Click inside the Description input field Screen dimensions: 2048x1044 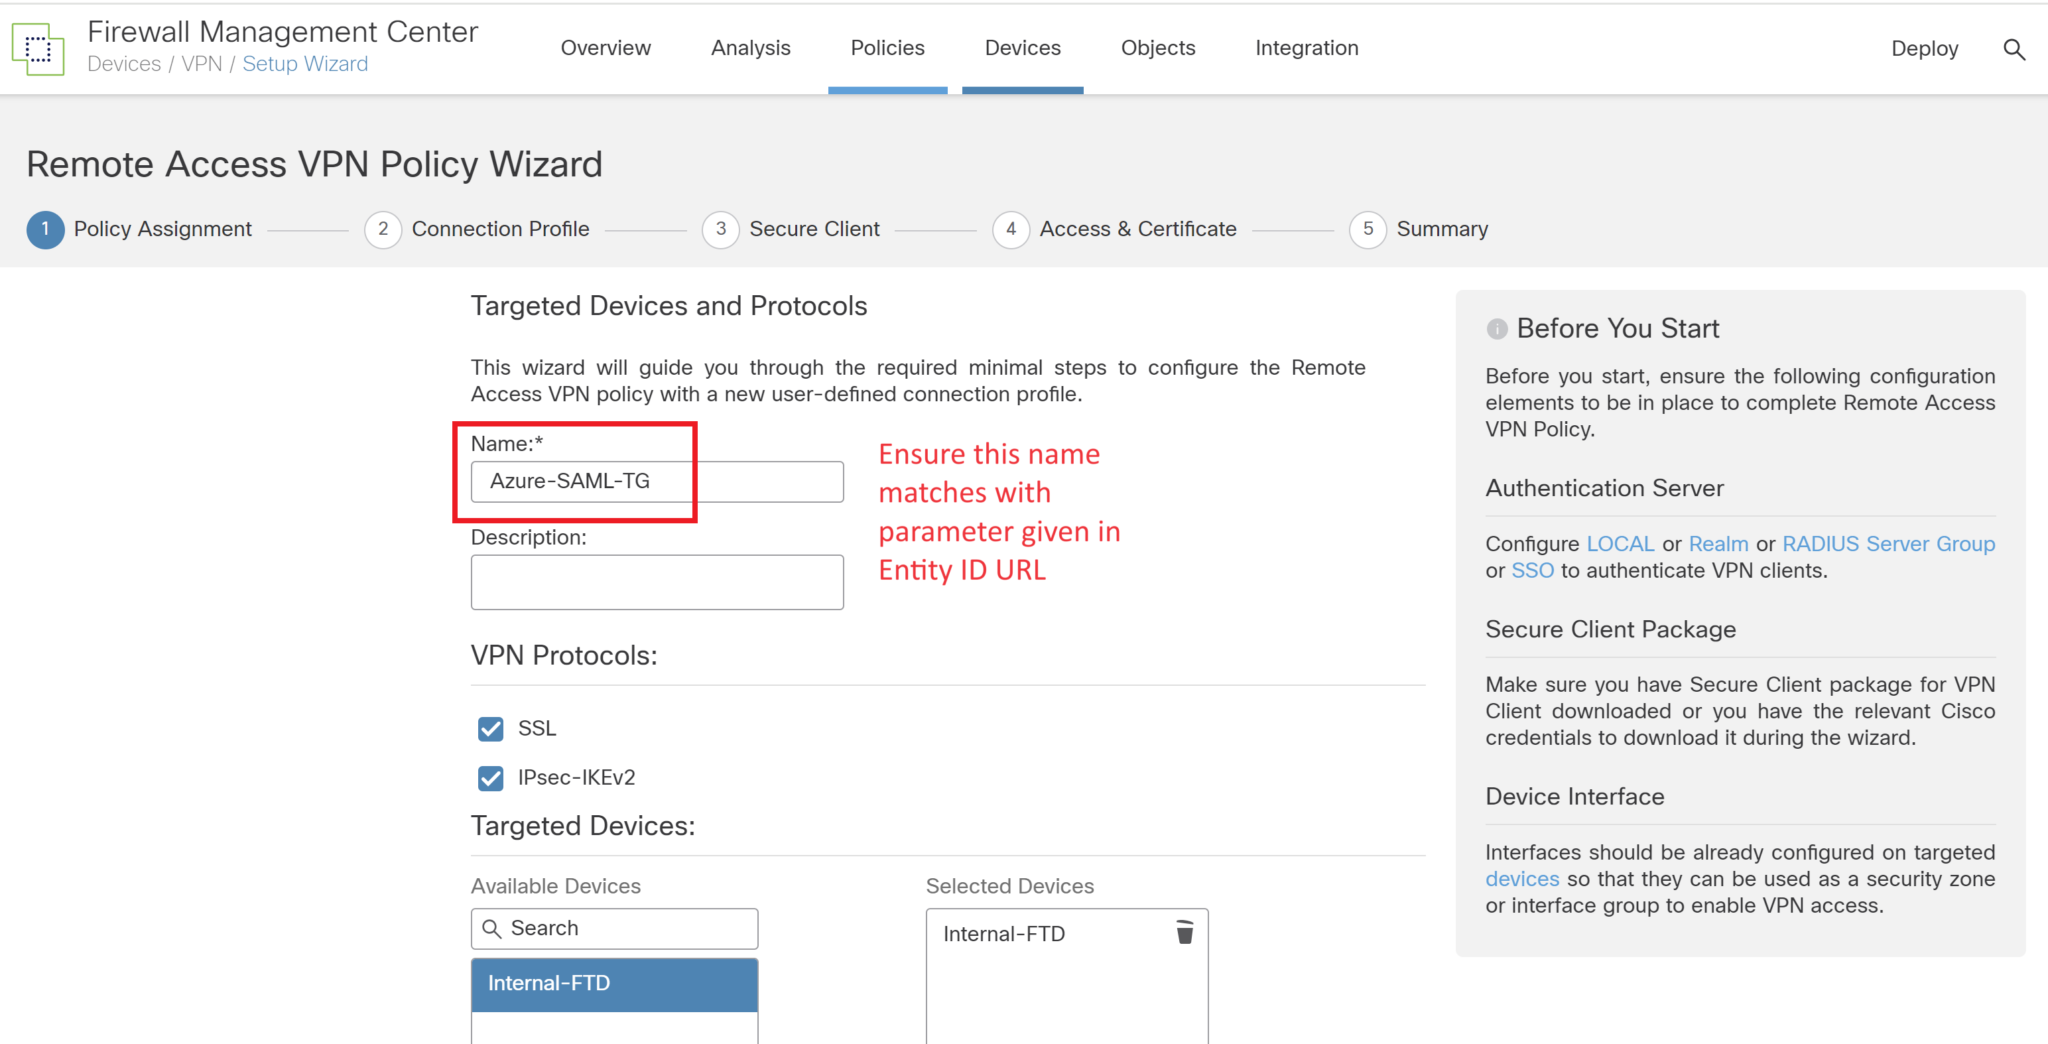click(x=656, y=581)
